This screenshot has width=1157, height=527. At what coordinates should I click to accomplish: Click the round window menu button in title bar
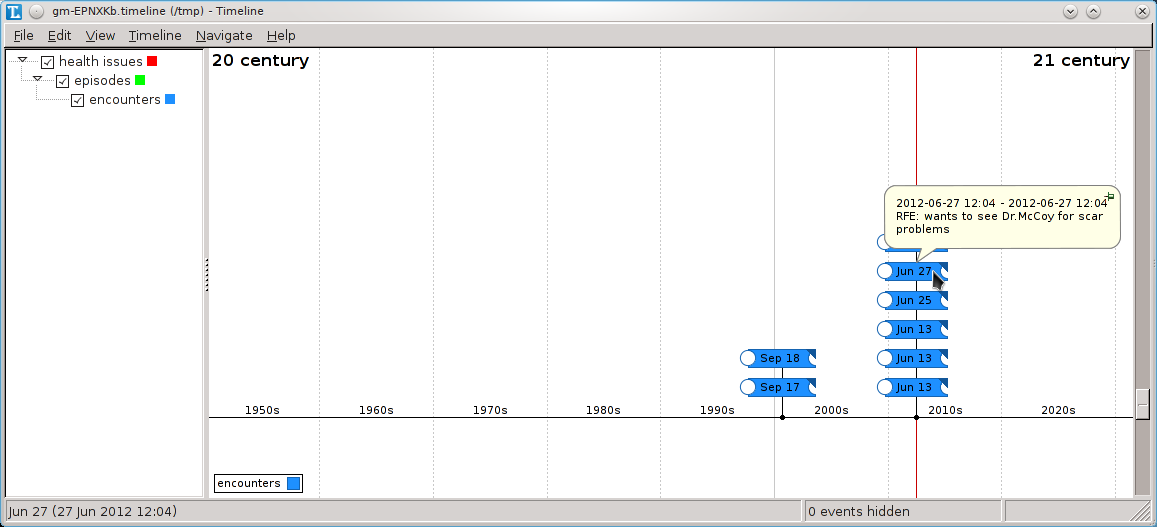coord(37,11)
